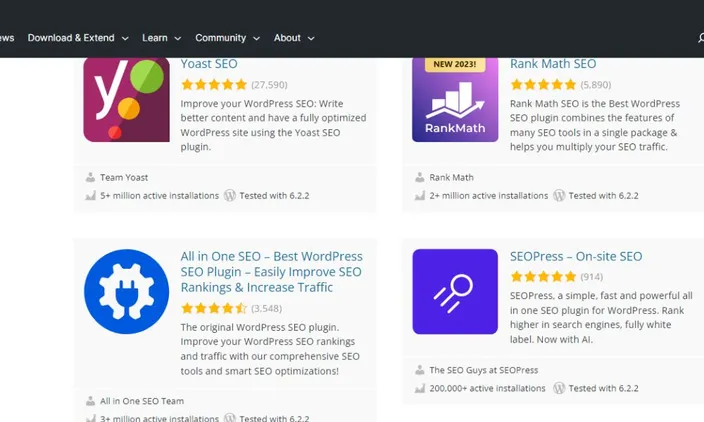
Task: Open the Yoast SEO plugin logo
Action: click(127, 100)
